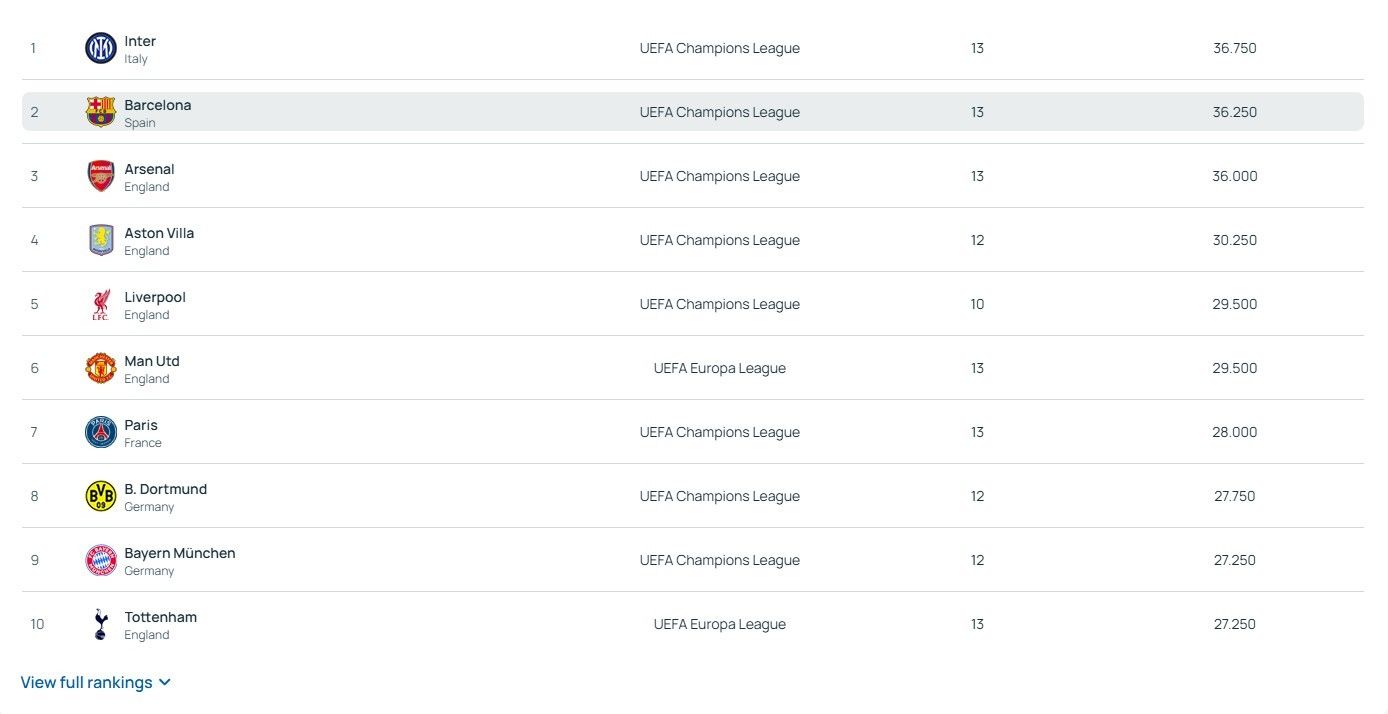Click the chevron beside View full rankings

click(165, 682)
